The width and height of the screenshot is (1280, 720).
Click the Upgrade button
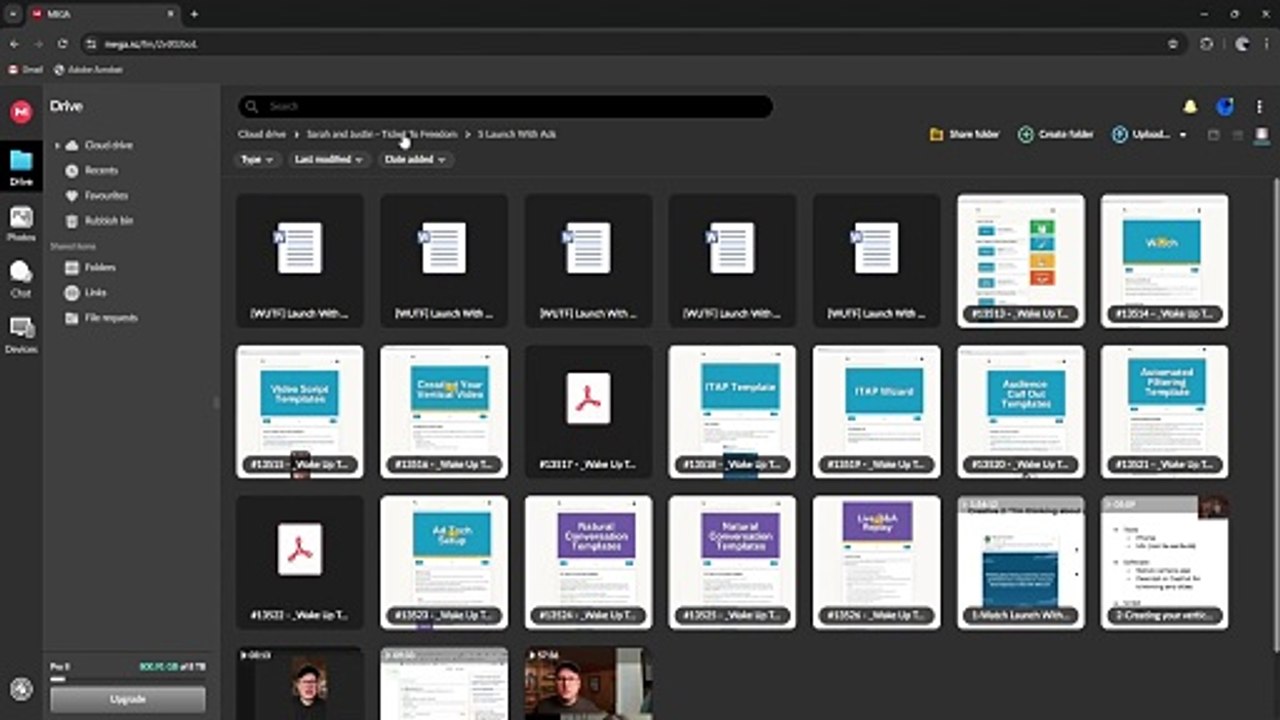pos(128,699)
